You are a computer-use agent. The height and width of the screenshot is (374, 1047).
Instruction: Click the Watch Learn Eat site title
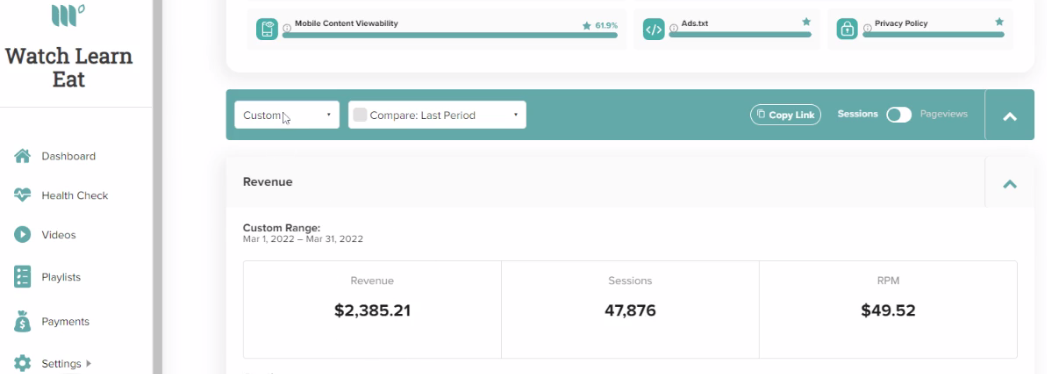[69, 67]
